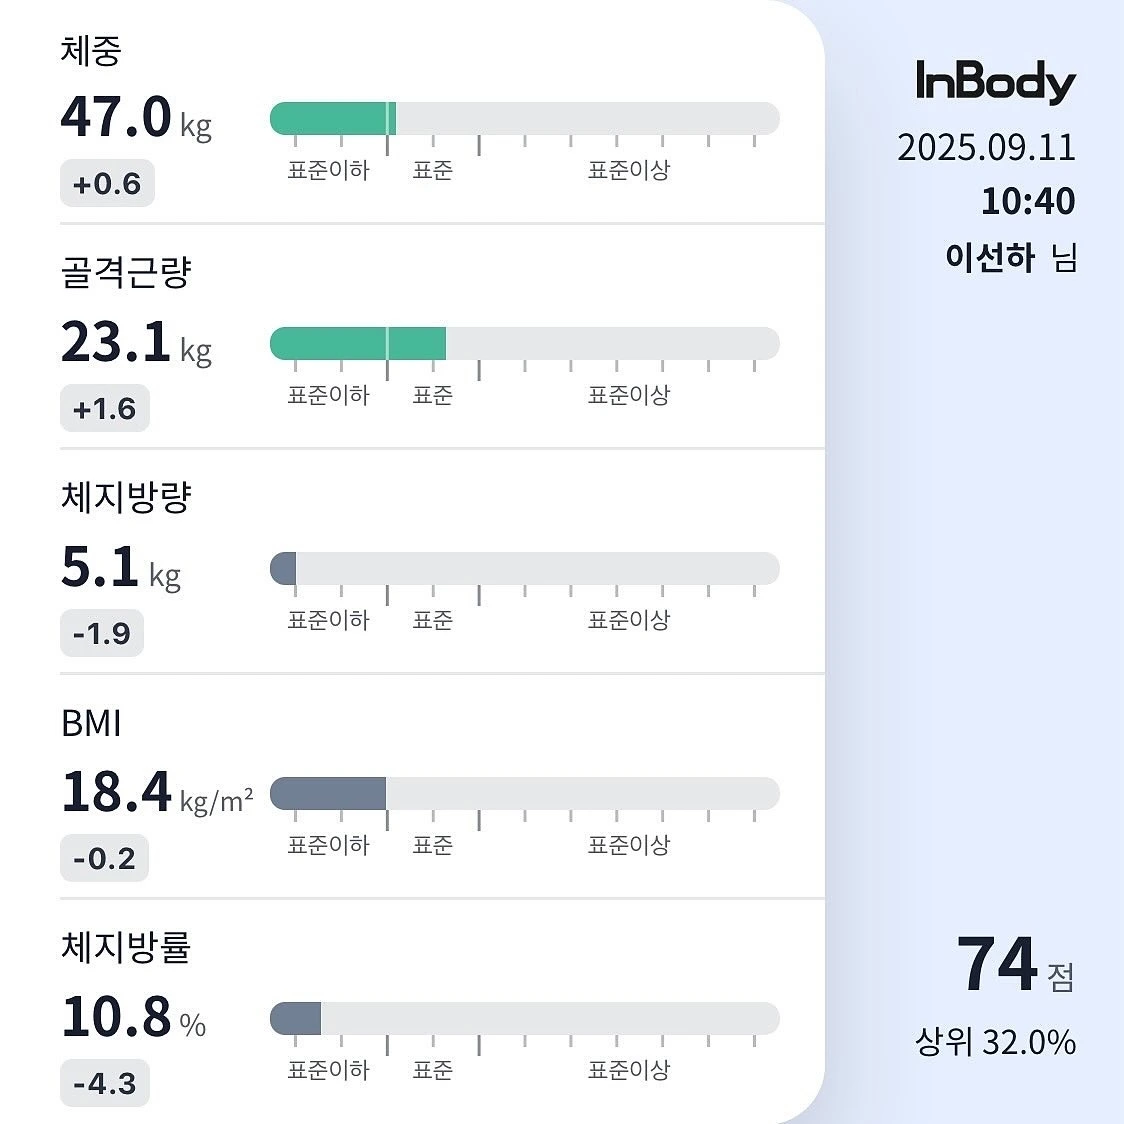
Task: Select the 골격근량 23.1 kg value
Action: point(136,343)
